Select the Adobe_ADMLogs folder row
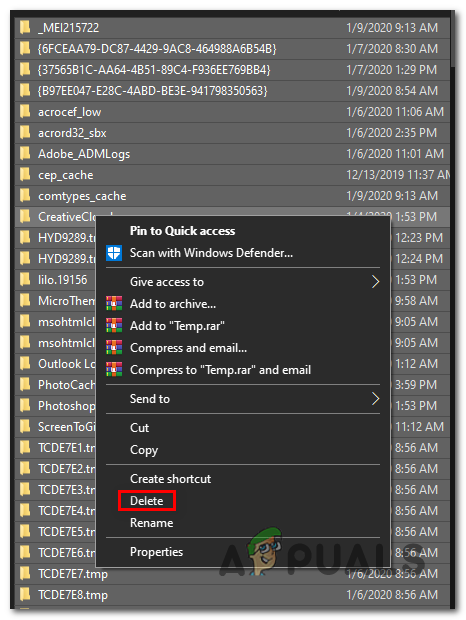Viewport: 466px width, 620px height. tap(232, 154)
